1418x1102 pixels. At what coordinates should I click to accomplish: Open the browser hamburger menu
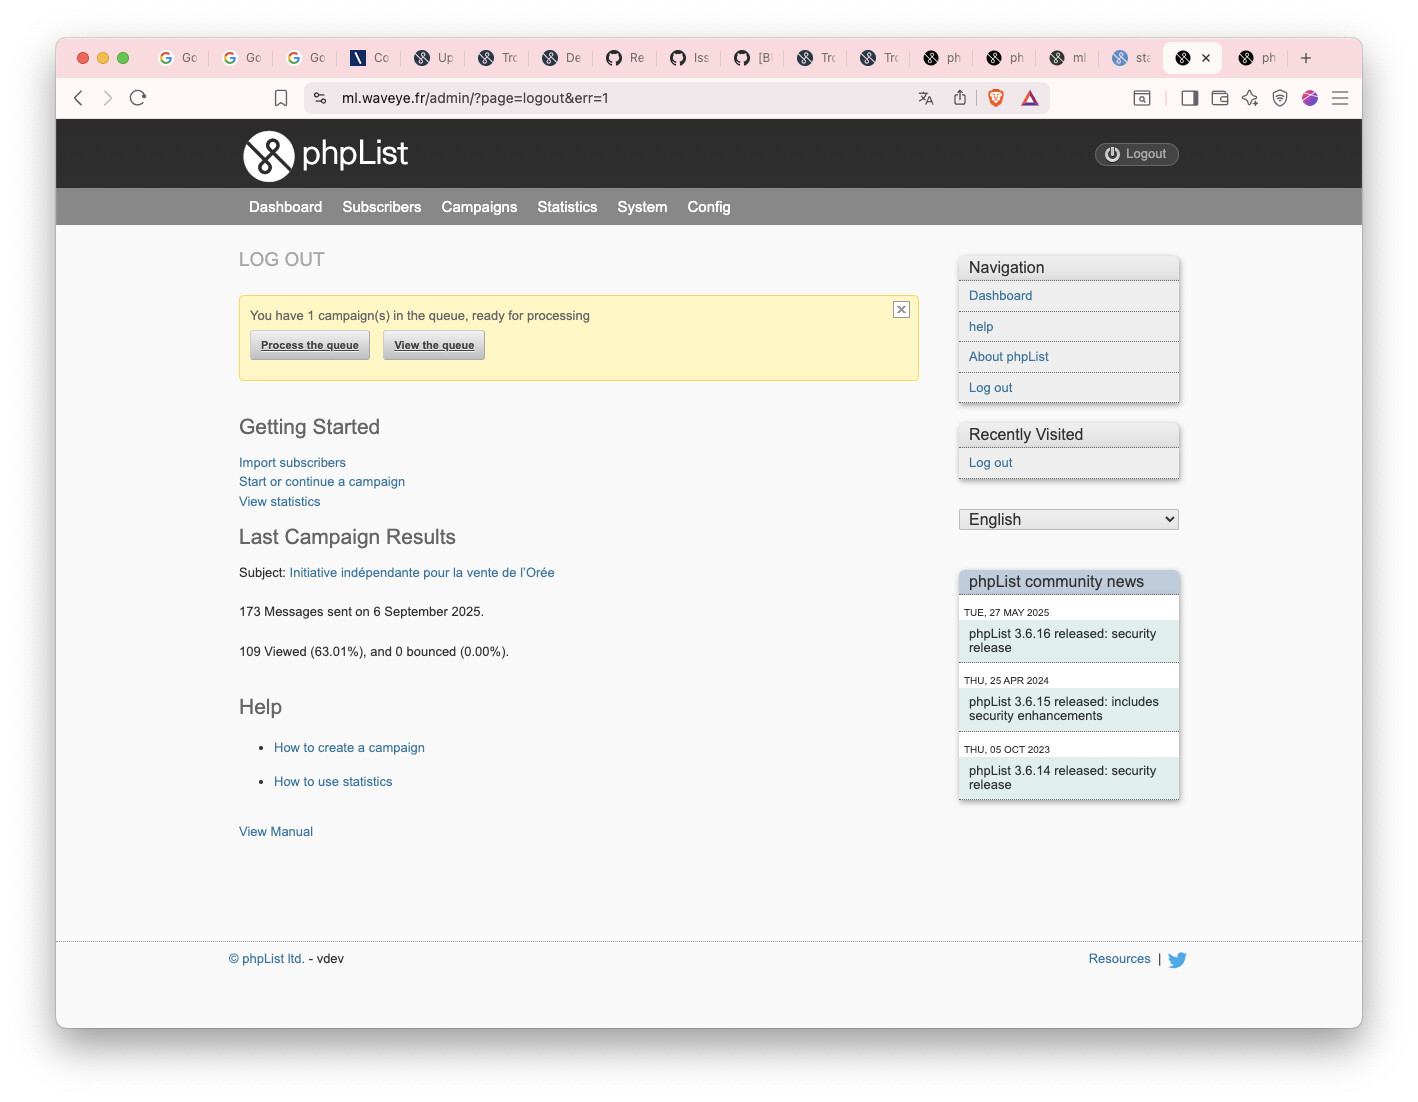(x=1340, y=98)
